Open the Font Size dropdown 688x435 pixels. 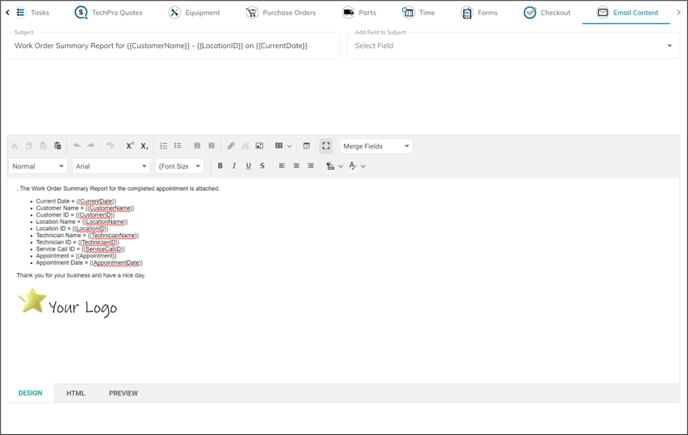click(179, 166)
